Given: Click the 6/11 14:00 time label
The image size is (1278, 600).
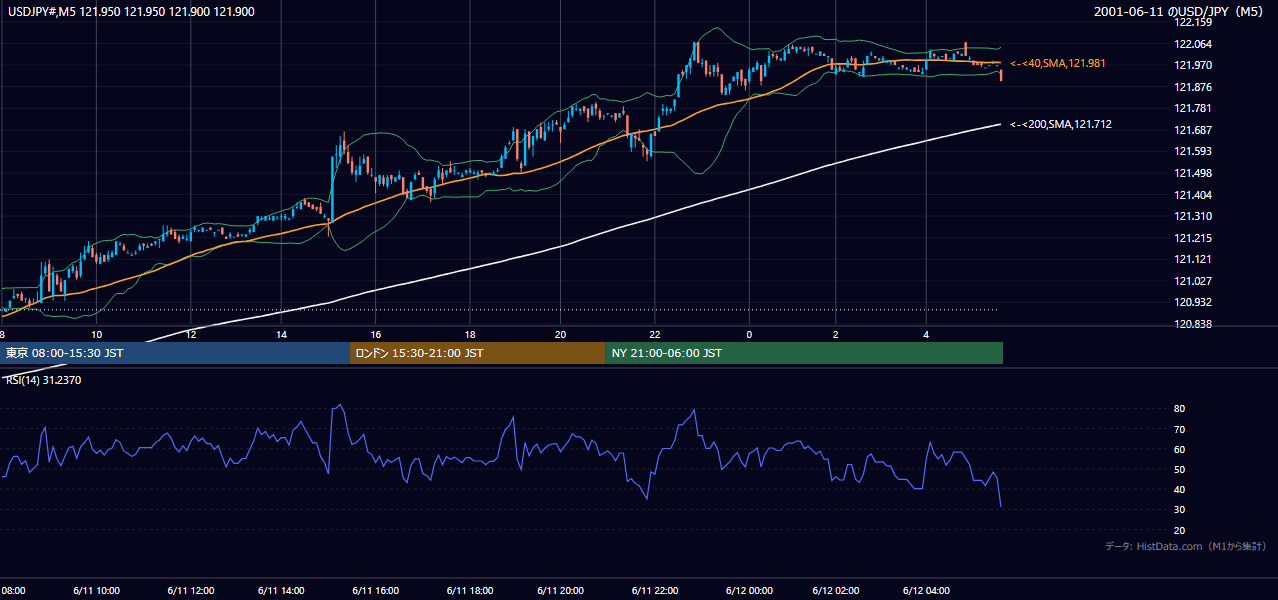Looking at the screenshot, I should pyautogui.click(x=280, y=590).
